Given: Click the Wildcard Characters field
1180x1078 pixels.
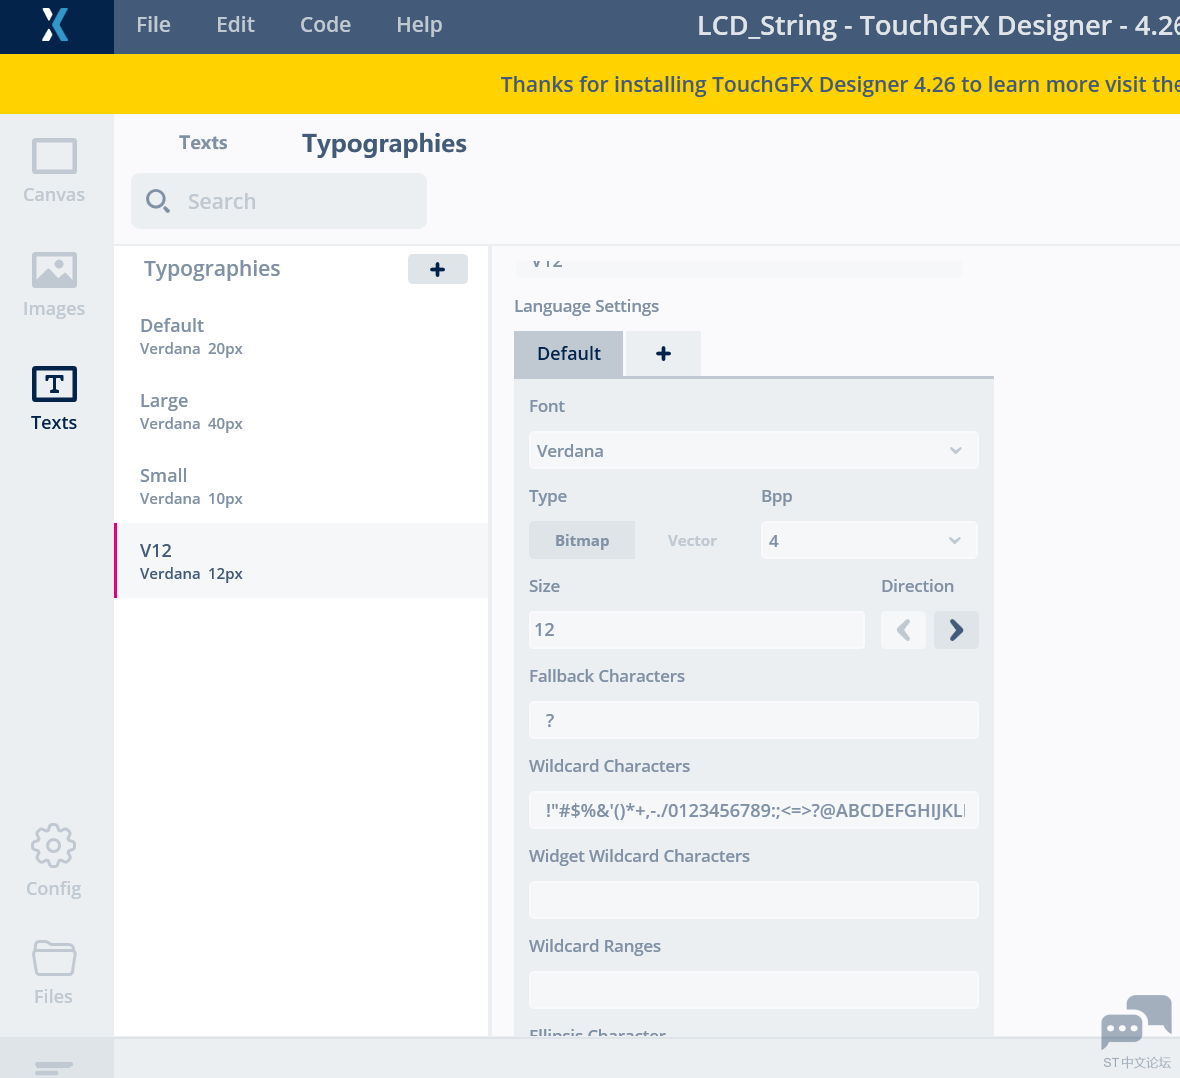Looking at the screenshot, I should click(753, 810).
